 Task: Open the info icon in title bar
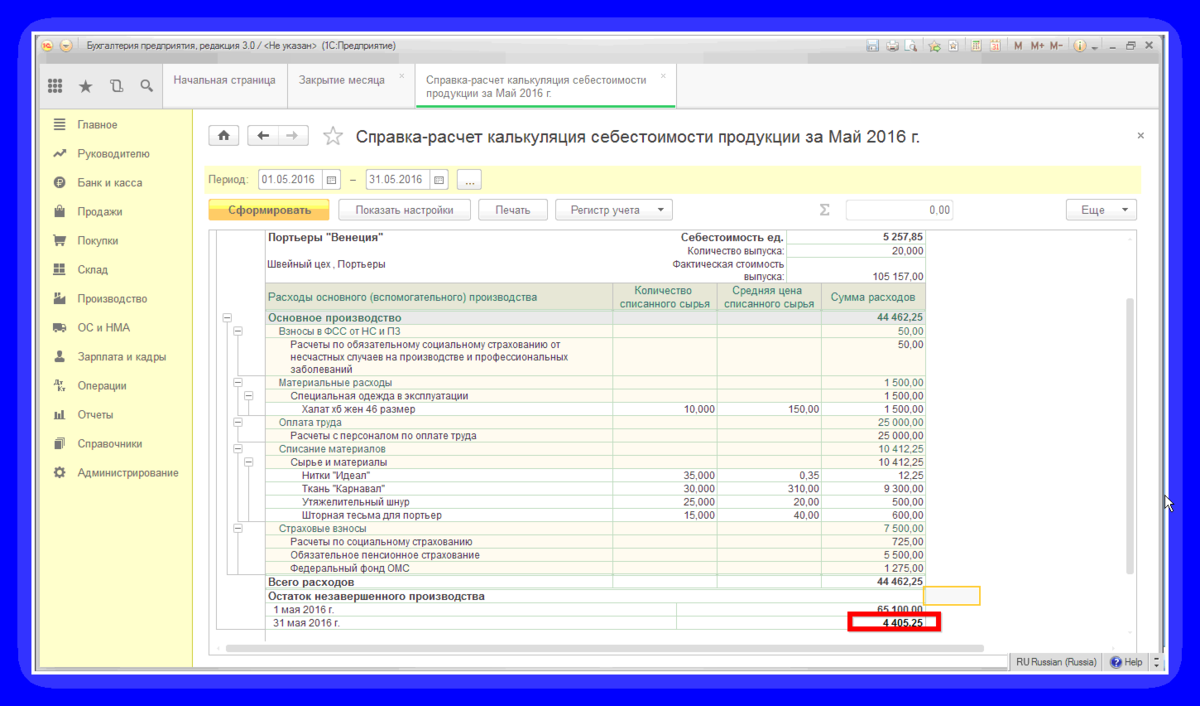pyautogui.click(x=1080, y=46)
